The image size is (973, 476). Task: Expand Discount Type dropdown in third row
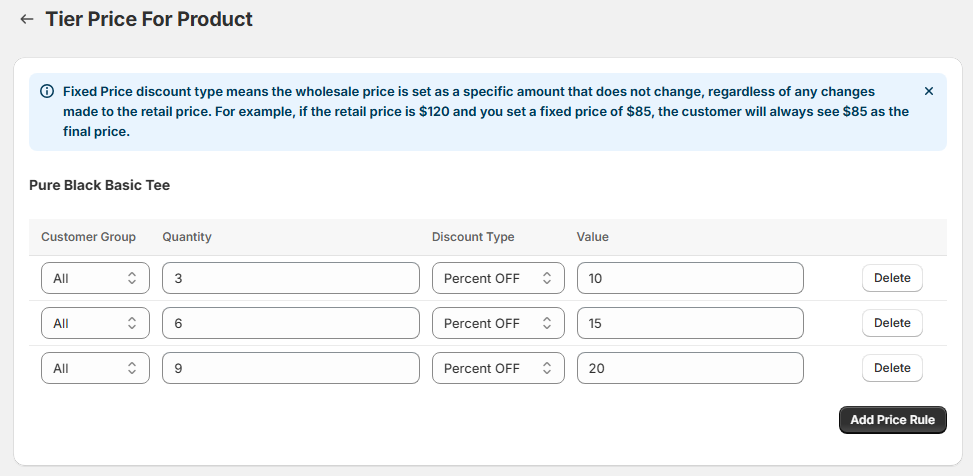click(498, 368)
